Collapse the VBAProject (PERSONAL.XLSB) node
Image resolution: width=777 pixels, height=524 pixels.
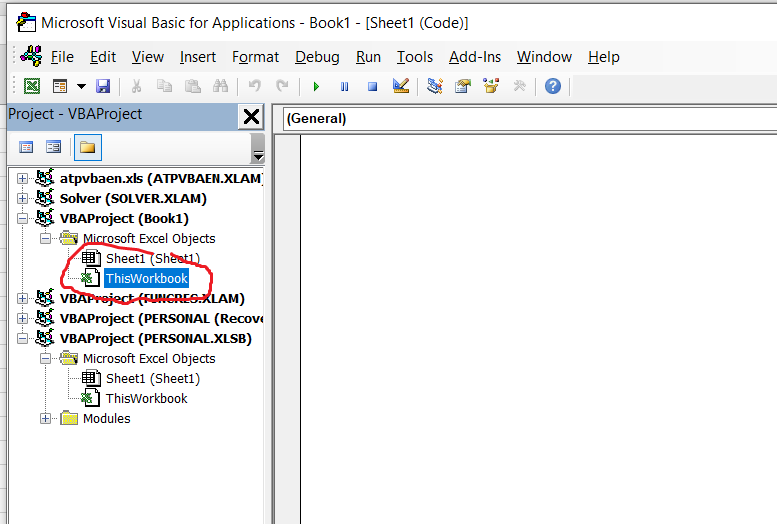click(x=22, y=339)
